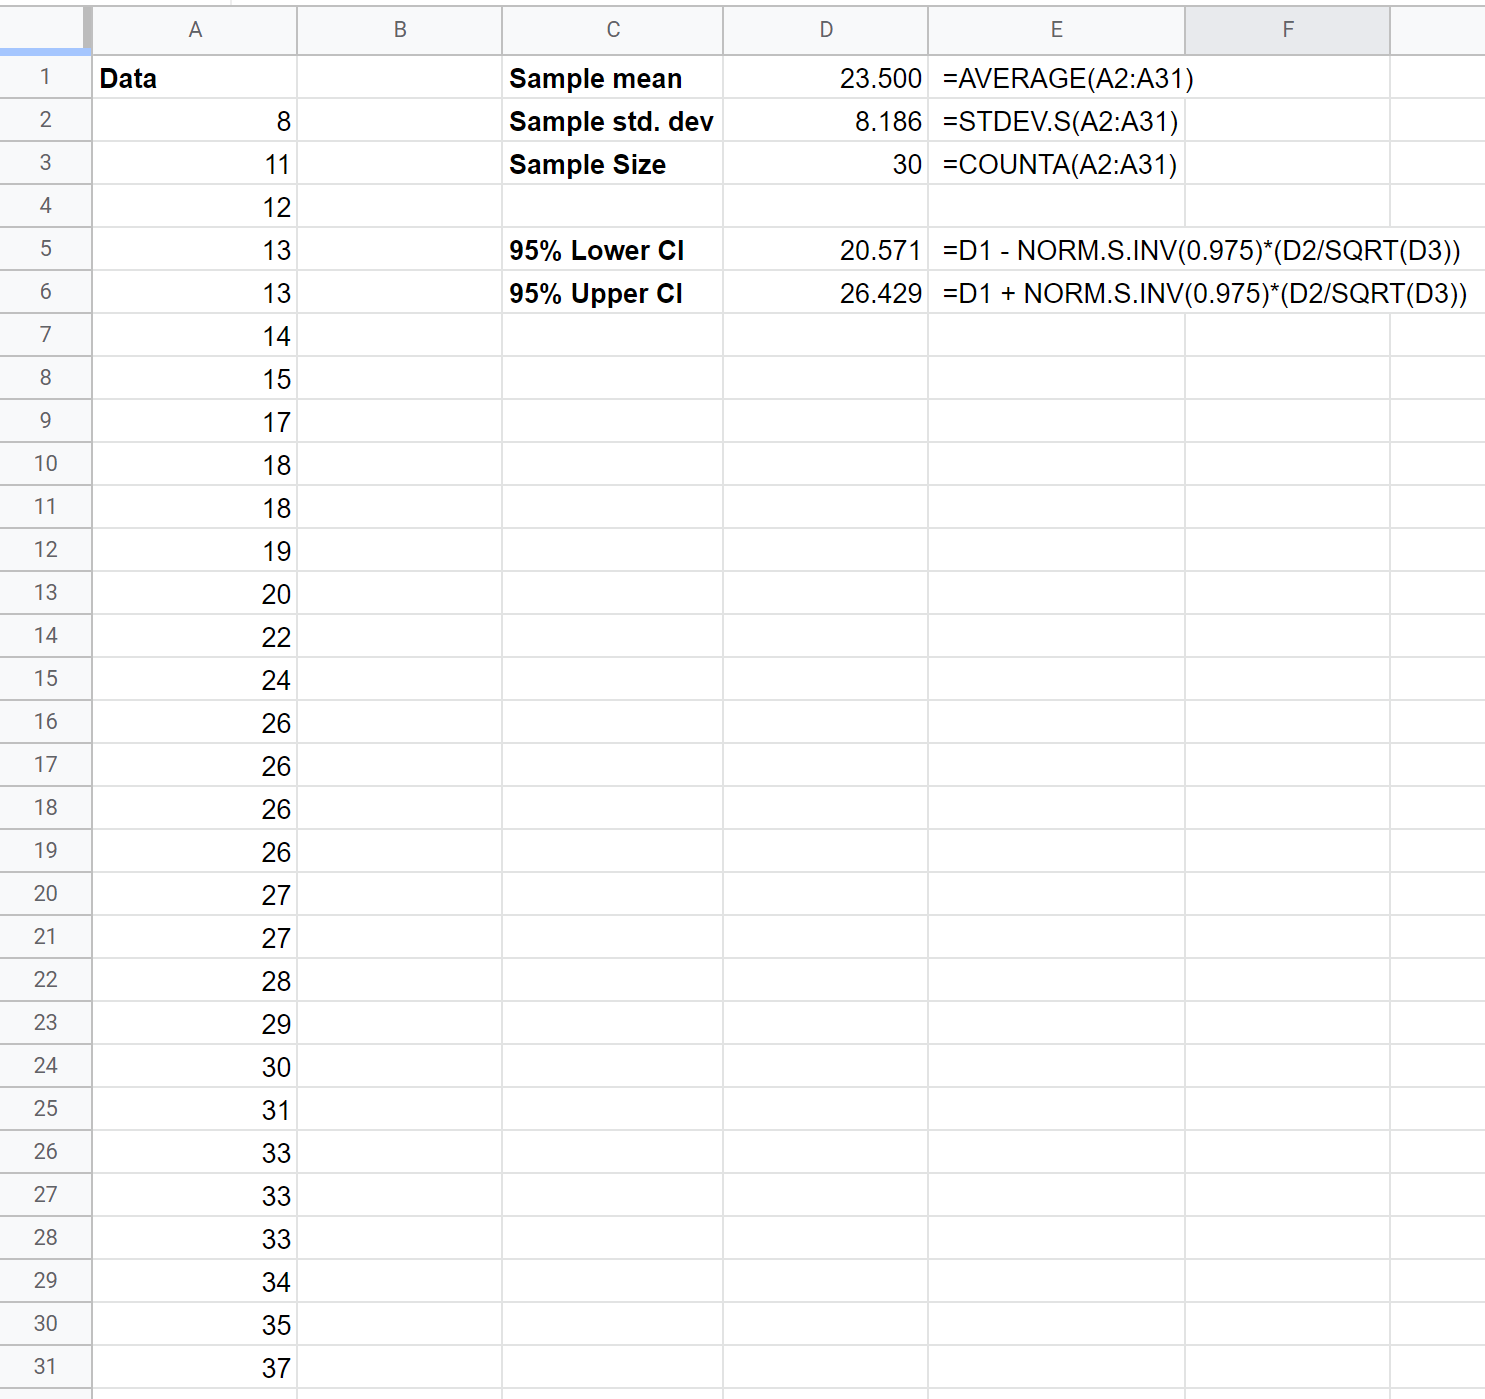Select the Data header cell
The width and height of the screenshot is (1485, 1399).
(x=195, y=79)
